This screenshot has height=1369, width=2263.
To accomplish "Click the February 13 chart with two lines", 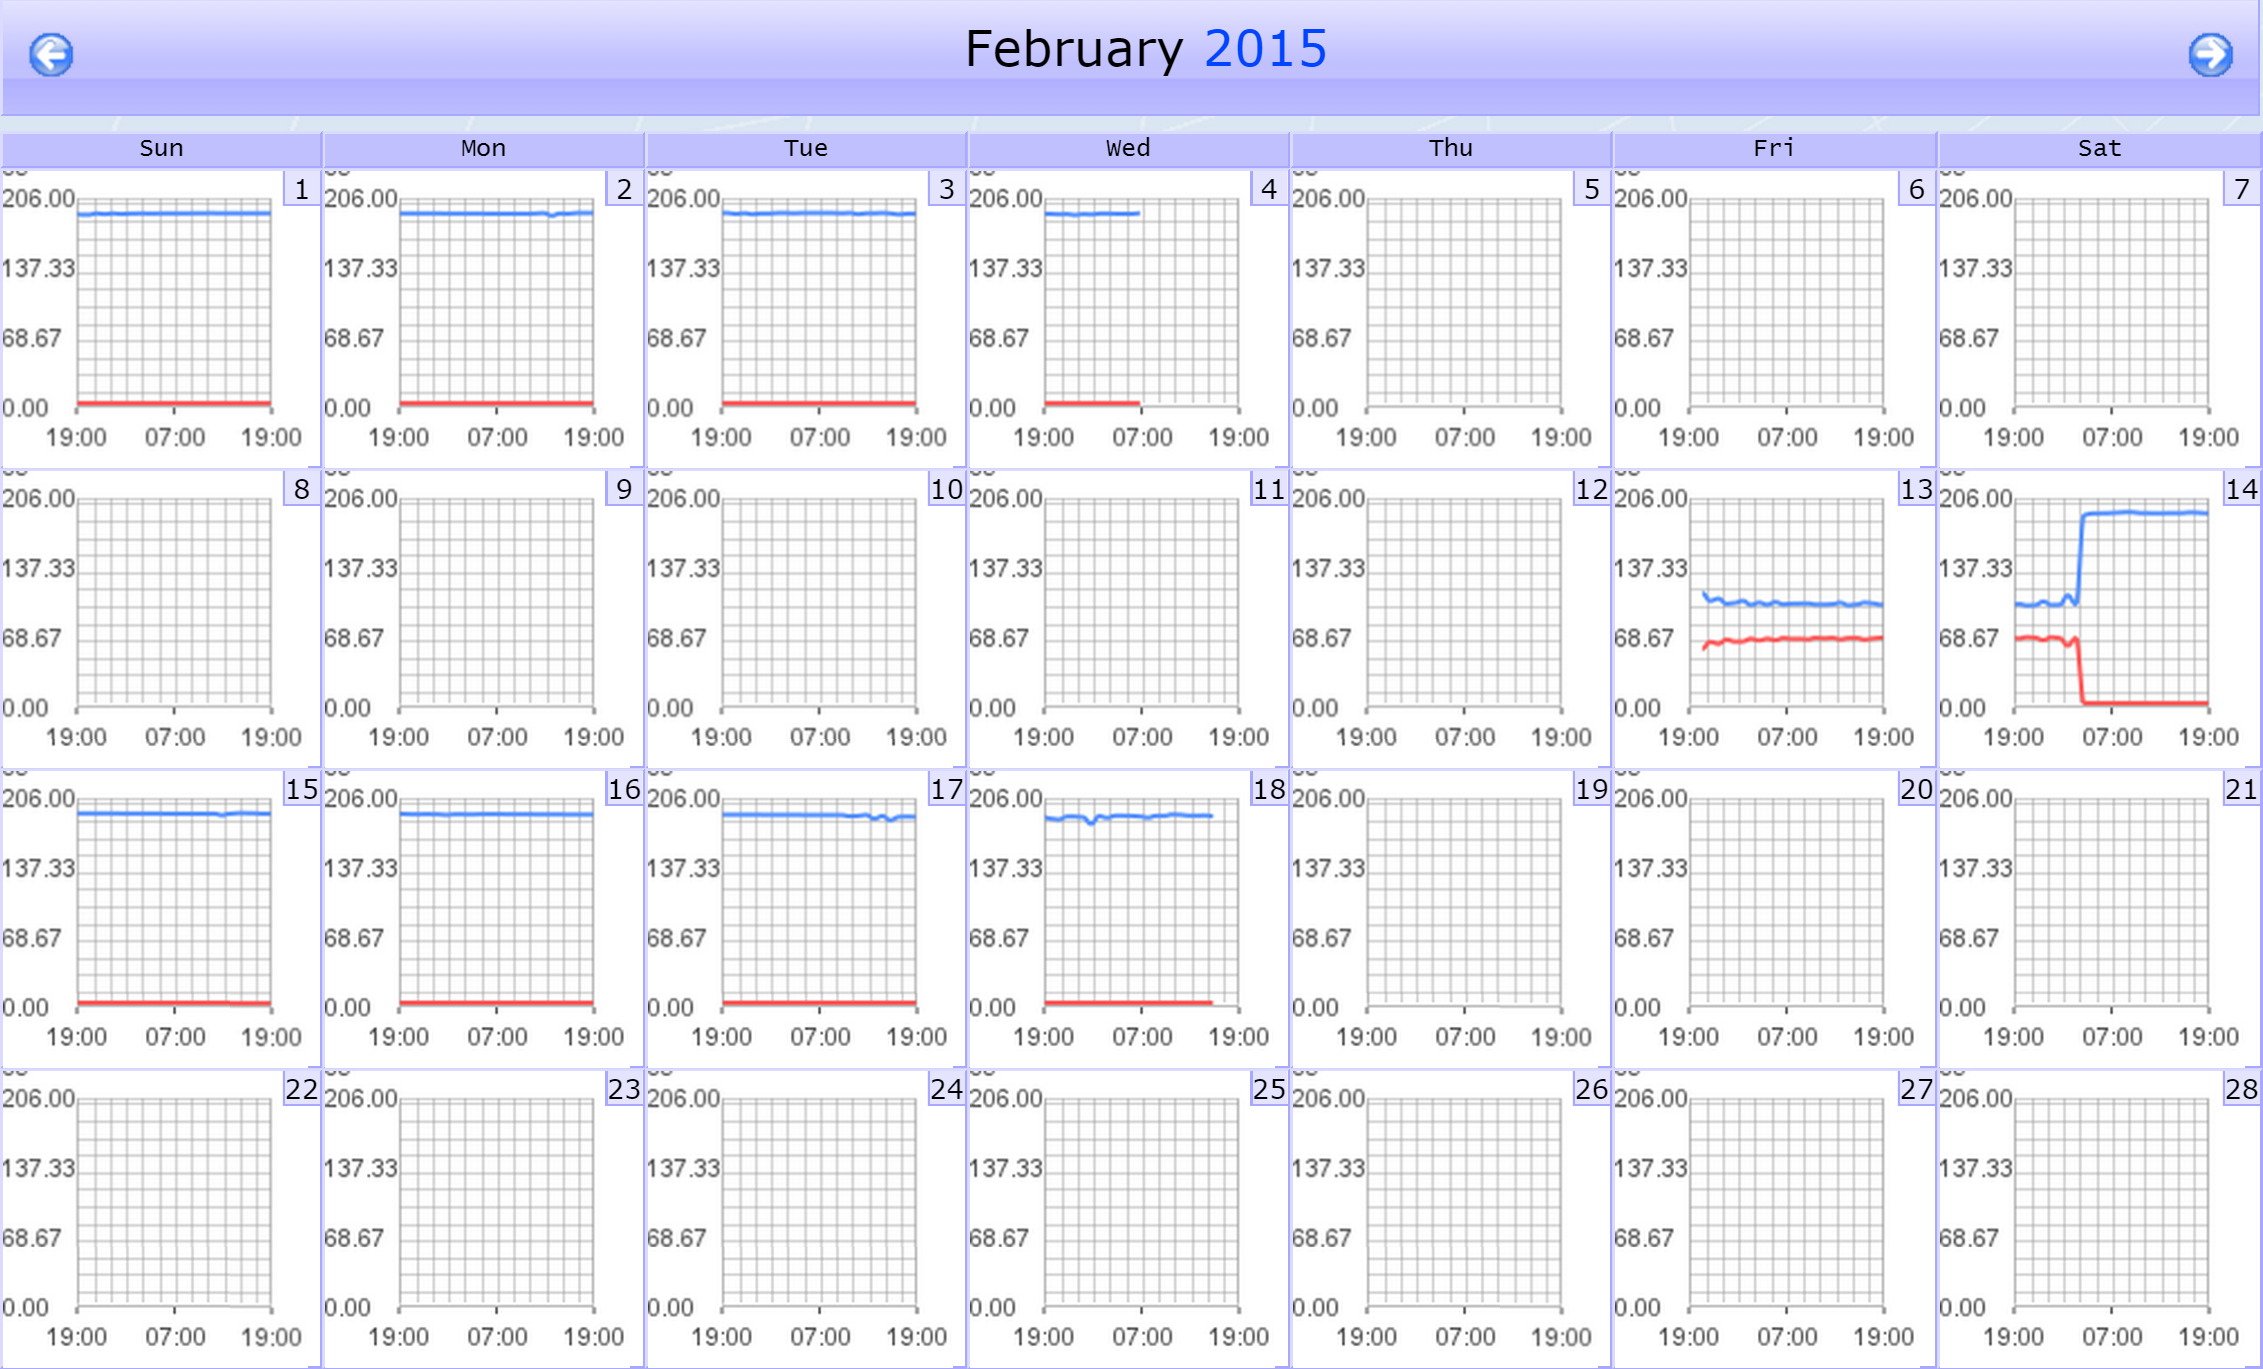I will point(1774,617).
